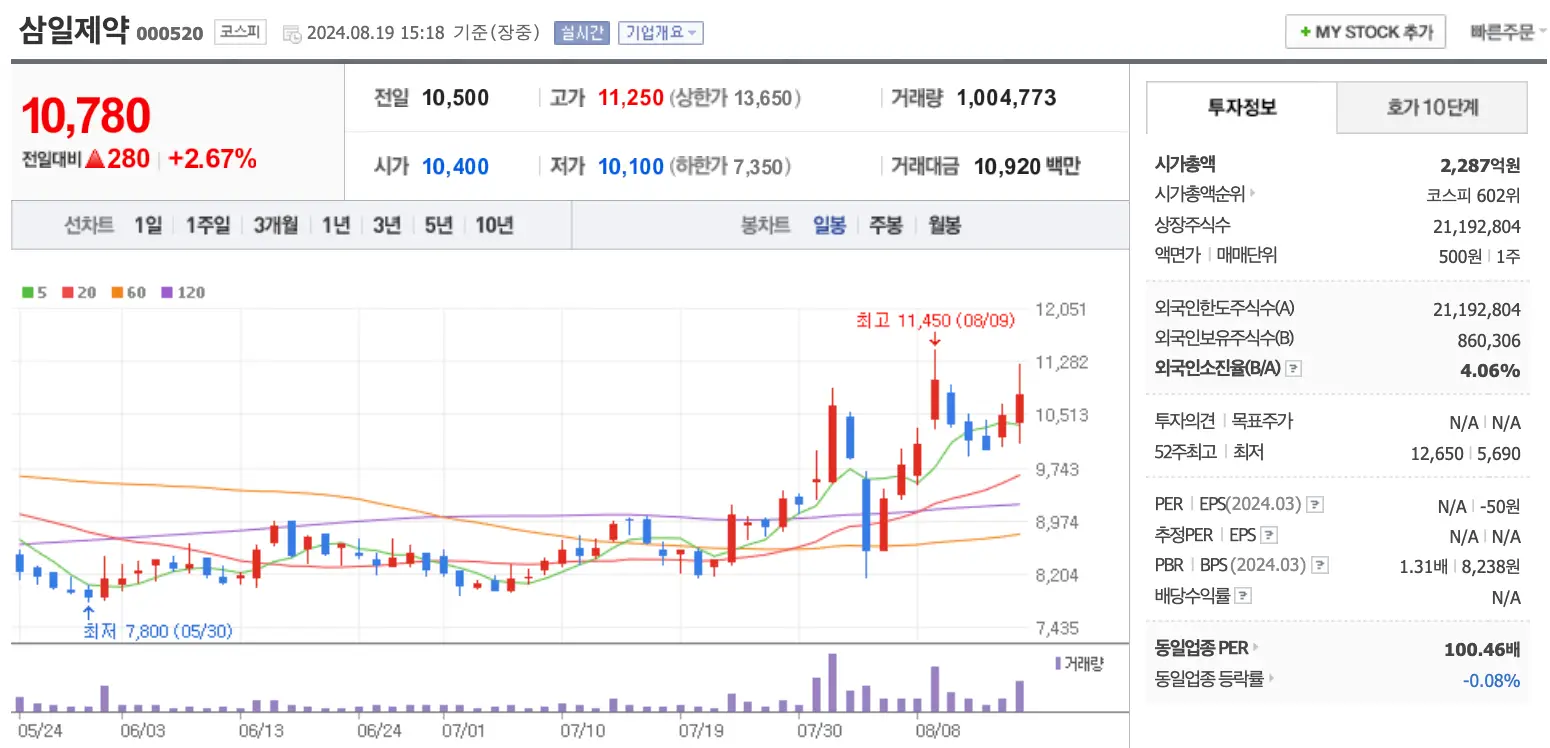Select the 5년 line chart period
This screenshot has width=1550, height=748.
[438, 225]
